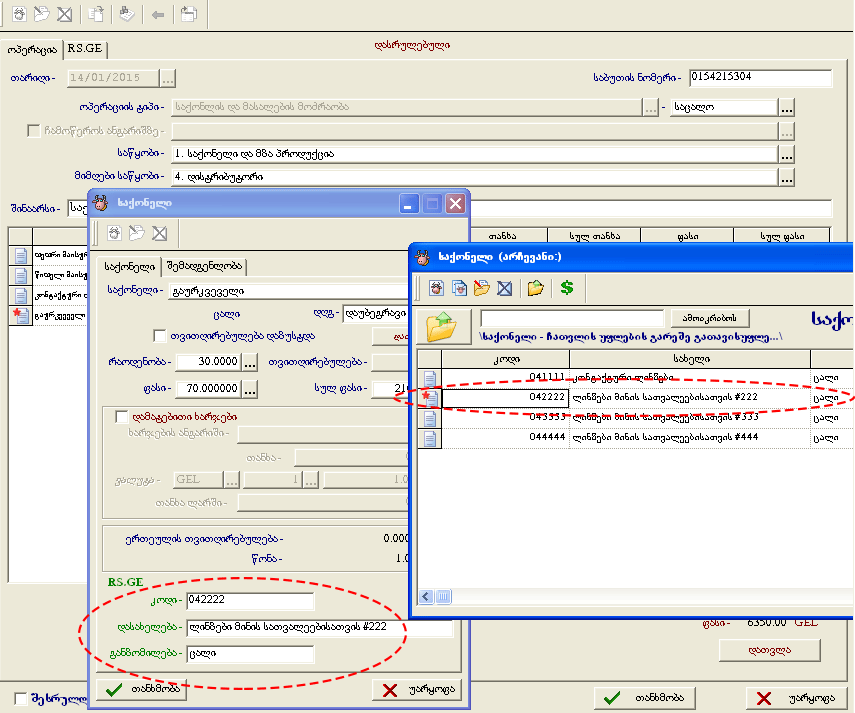Click the სახელი column header in the selection window
Screen dimensions: 855x713
[690, 359]
